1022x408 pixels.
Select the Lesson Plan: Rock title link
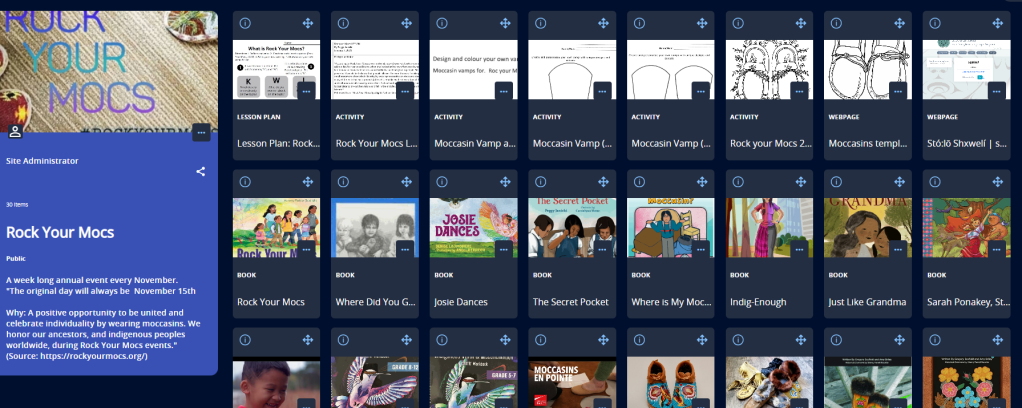point(276,143)
